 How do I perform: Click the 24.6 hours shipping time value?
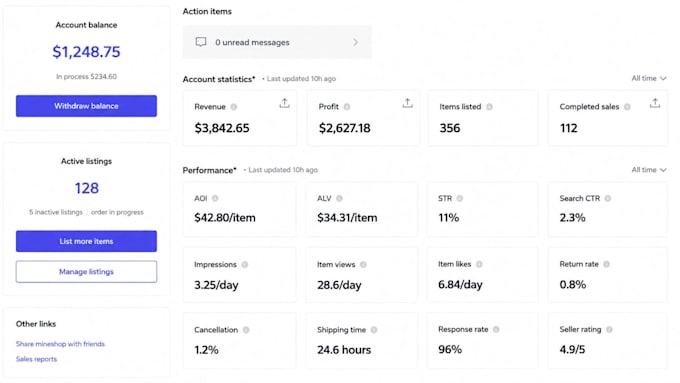344,350
